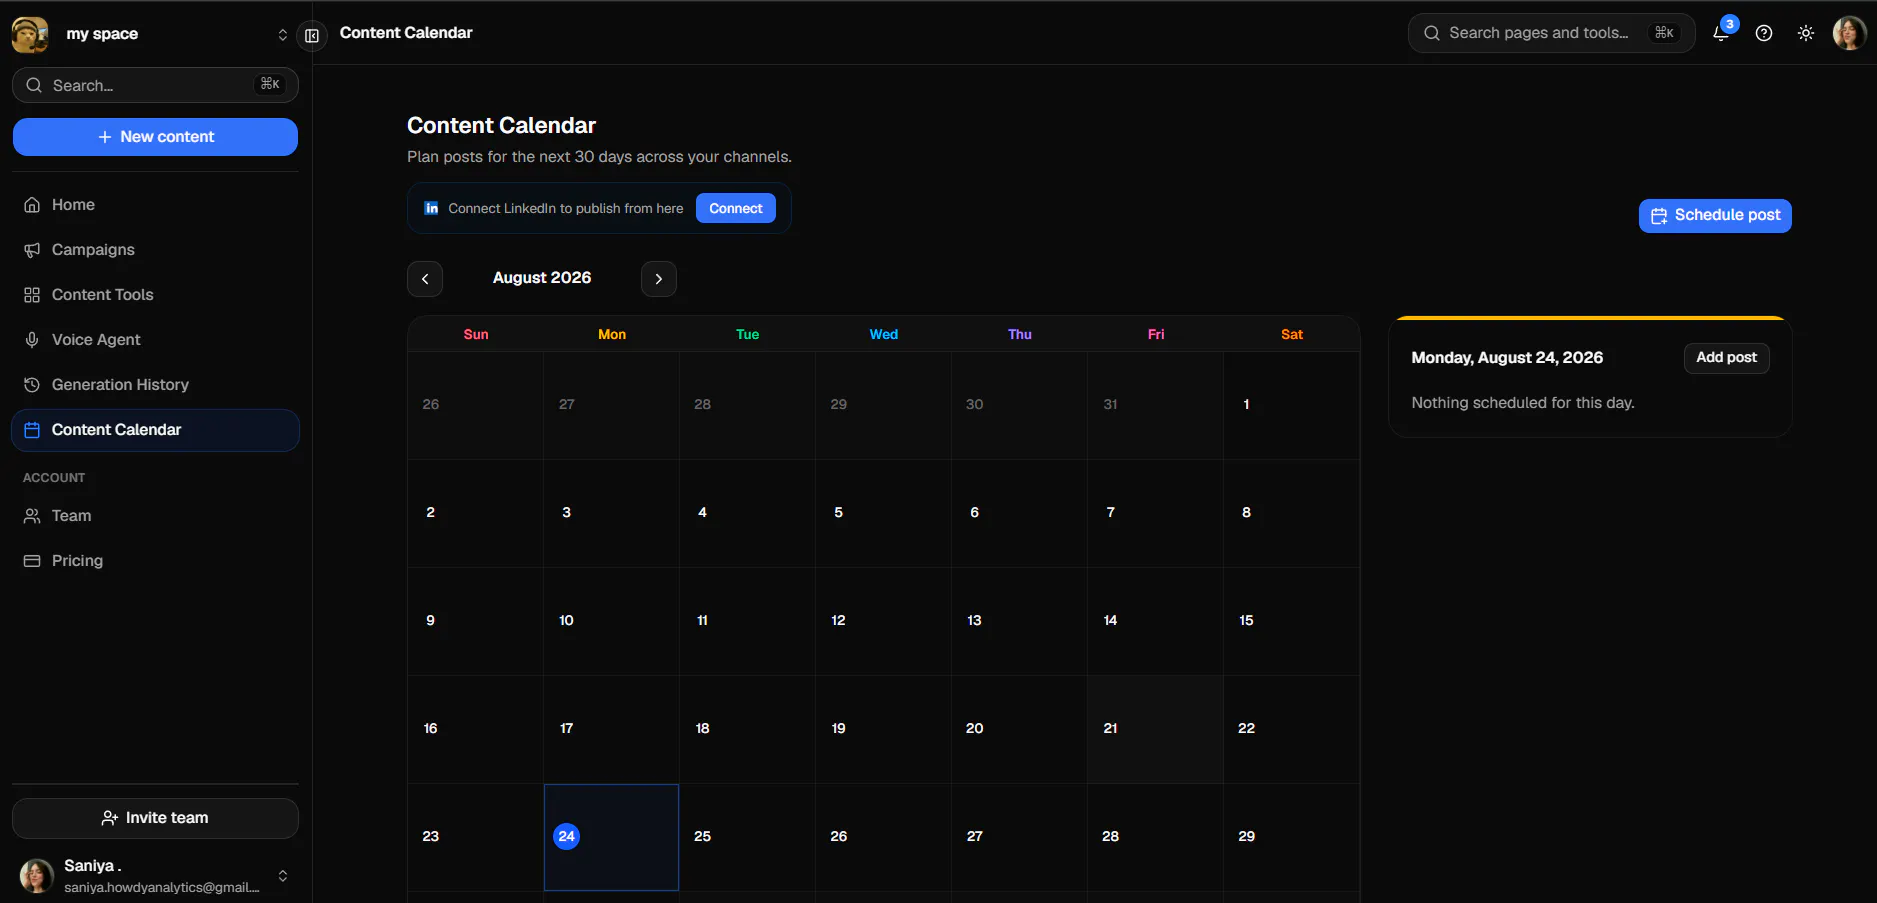Click the Pricing card icon
Image resolution: width=1877 pixels, height=903 pixels.
click(32, 561)
